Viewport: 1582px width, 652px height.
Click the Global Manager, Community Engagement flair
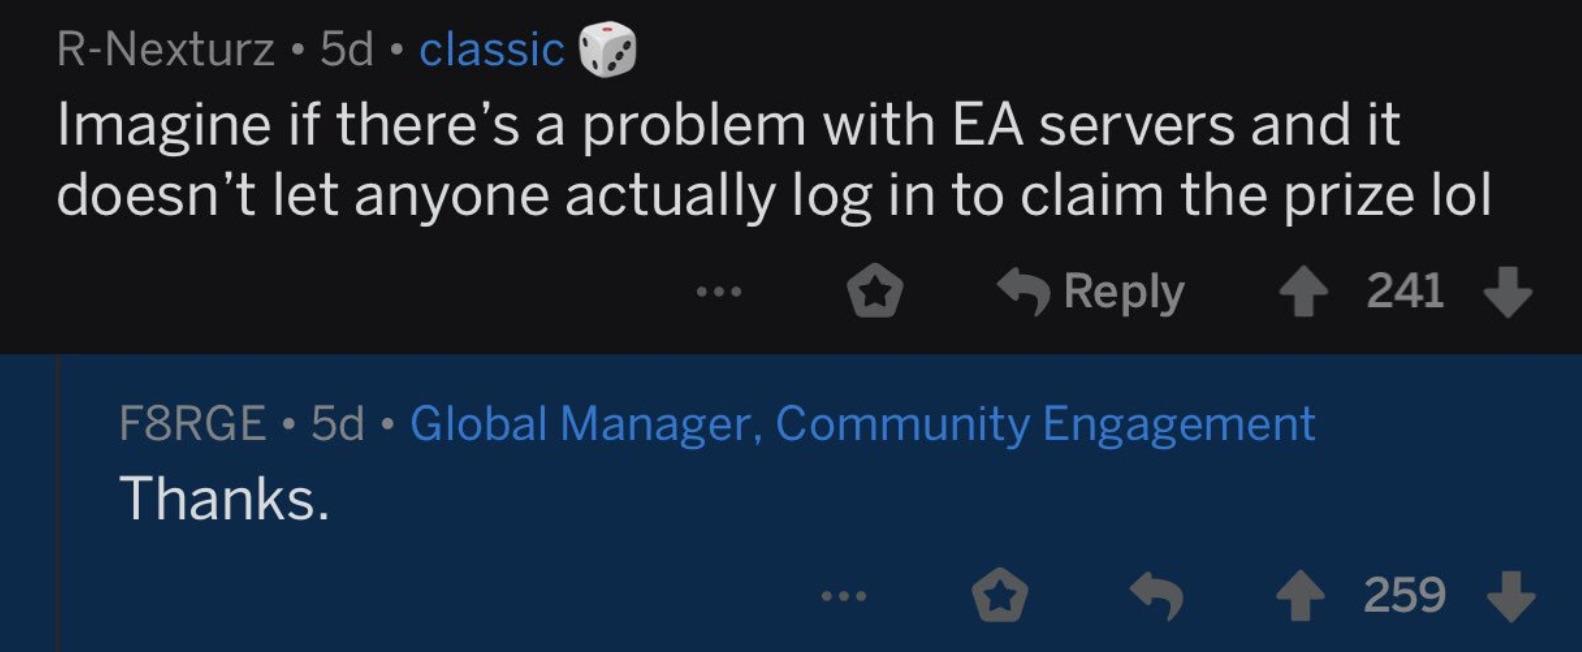point(862,423)
